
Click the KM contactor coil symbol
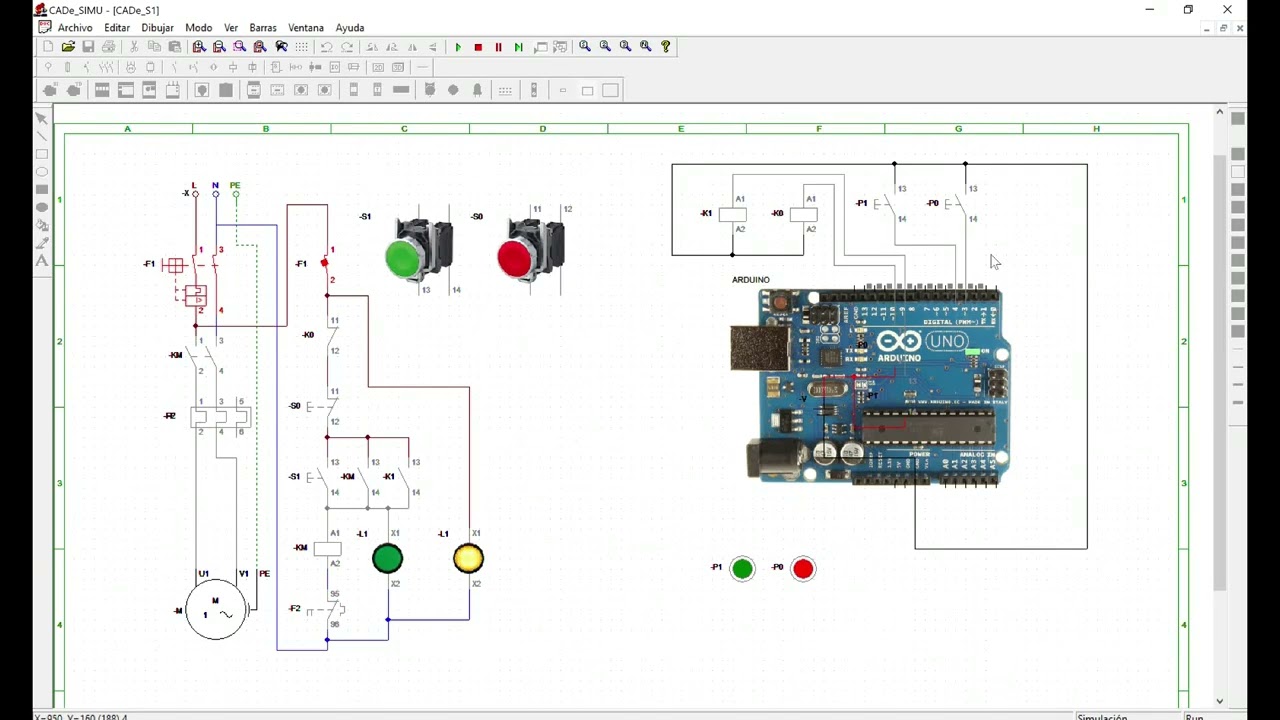pyautogui.click(x=328, y=549)
